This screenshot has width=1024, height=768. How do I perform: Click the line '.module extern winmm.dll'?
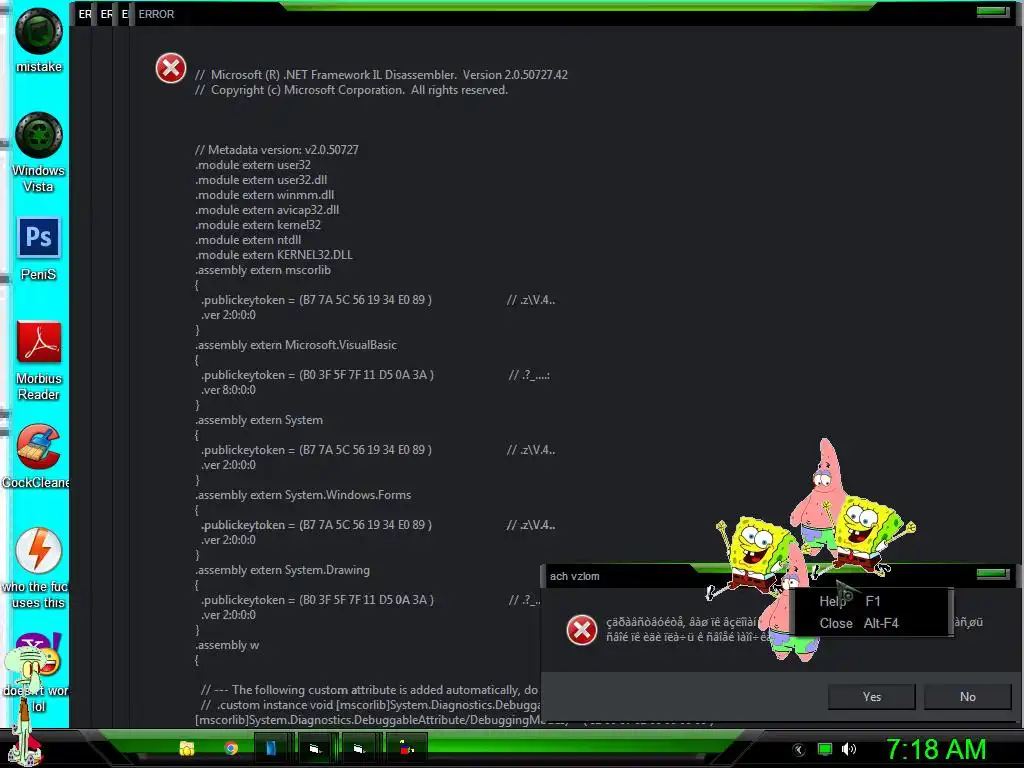264,195
